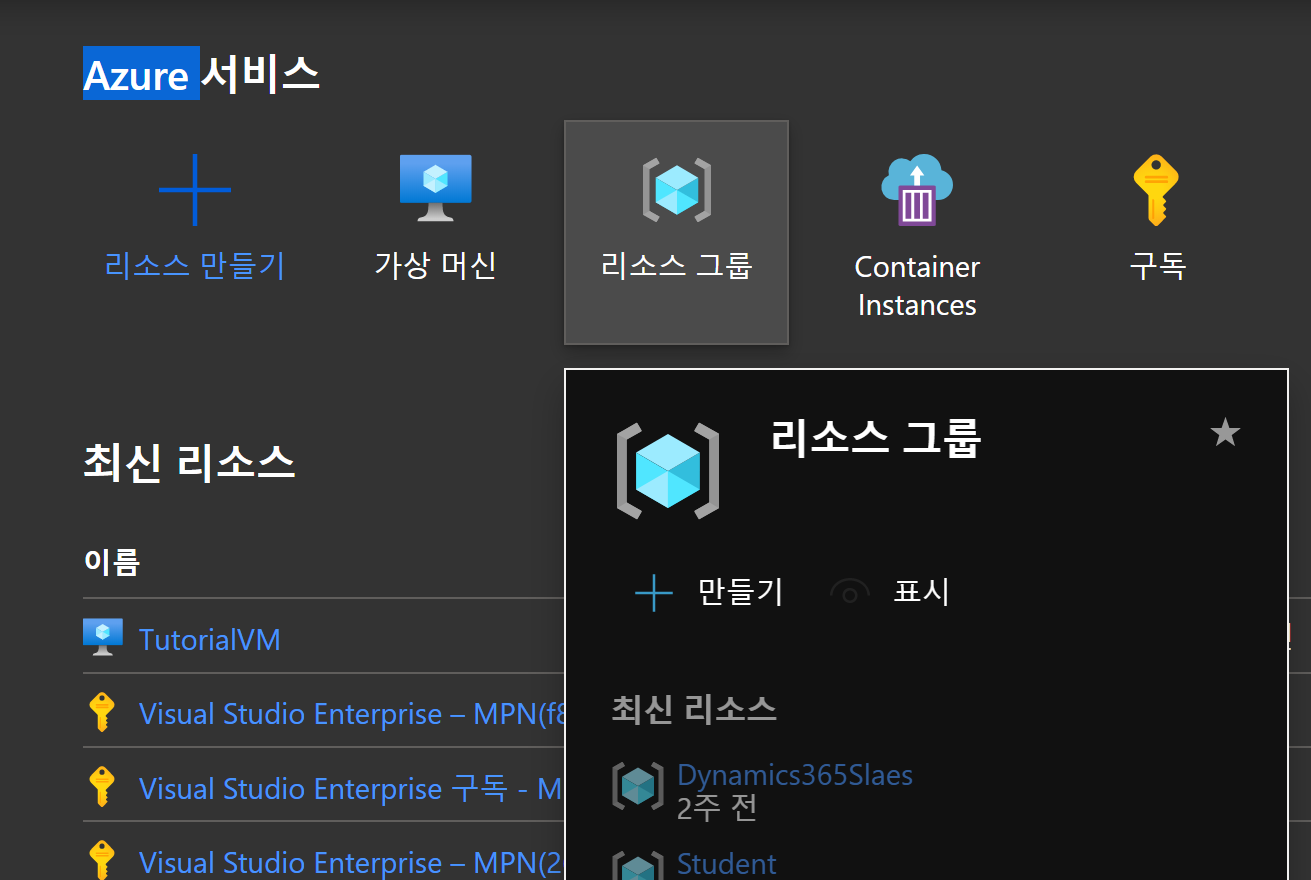Viewport: 1311px width, 880px height.
Task: Click the large cube icon in popup
Action: pyautogui.click(x=668, y=471)
